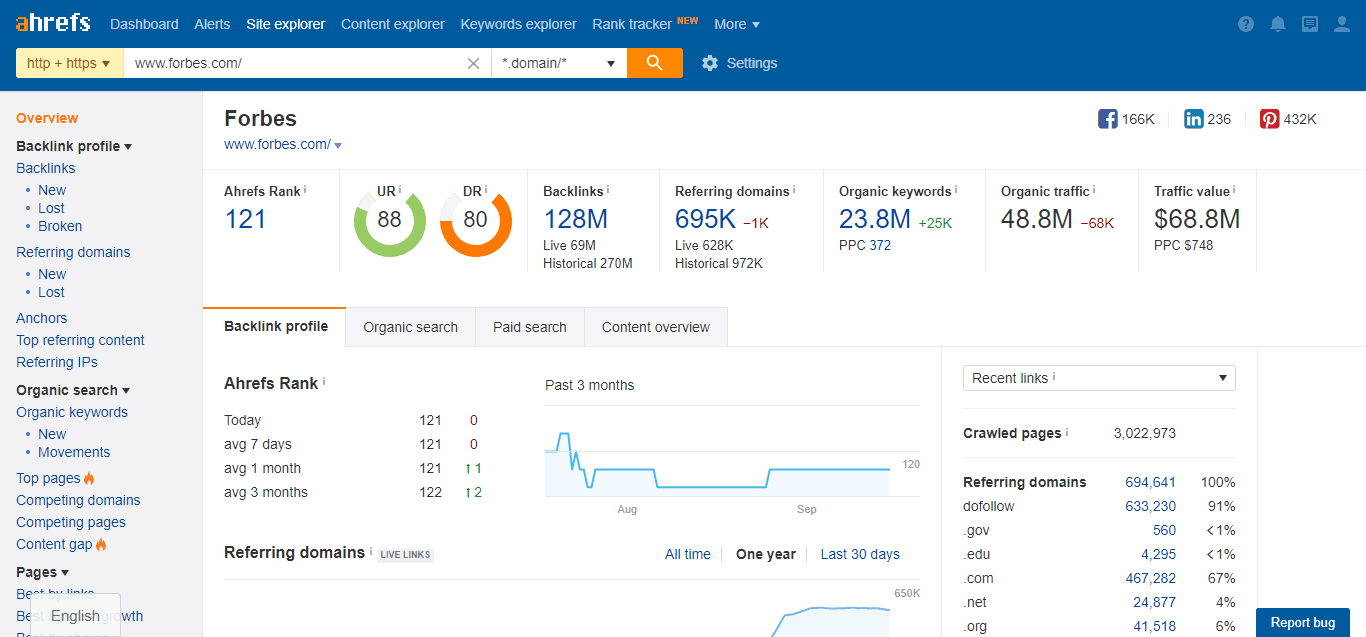
Task: Open the notifications bell icon
Action: tap(1278, 24)
